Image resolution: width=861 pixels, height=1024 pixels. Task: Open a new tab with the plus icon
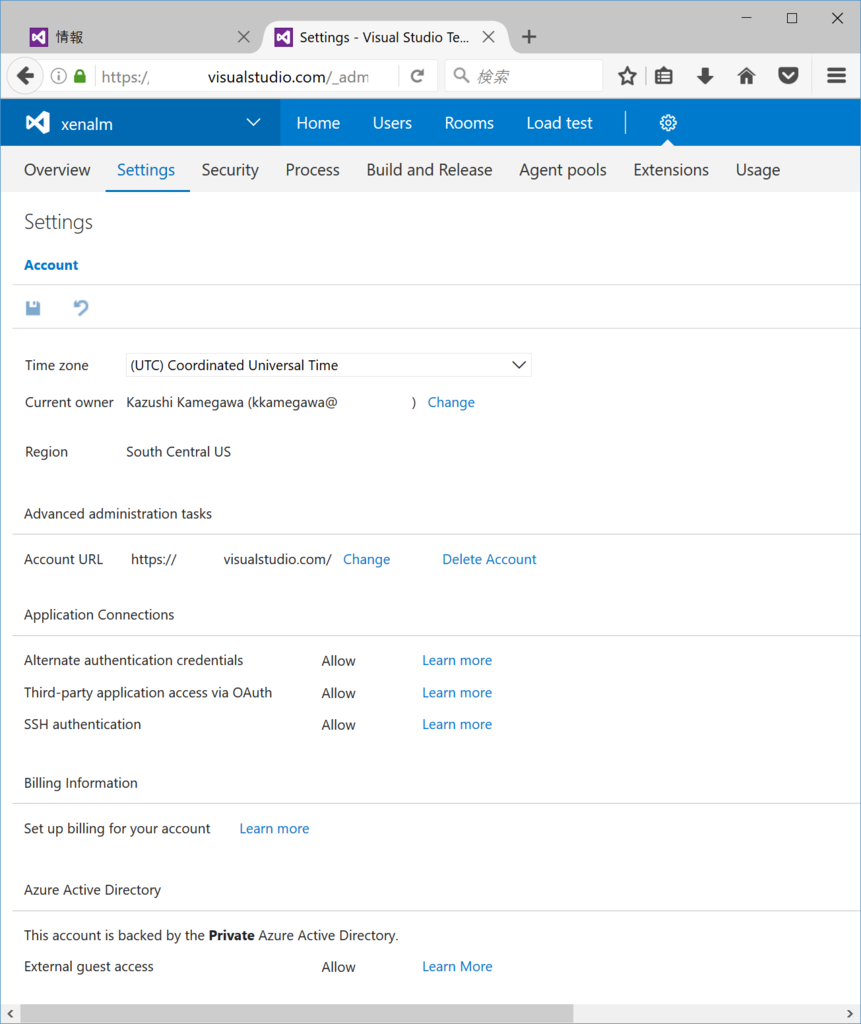529,37
